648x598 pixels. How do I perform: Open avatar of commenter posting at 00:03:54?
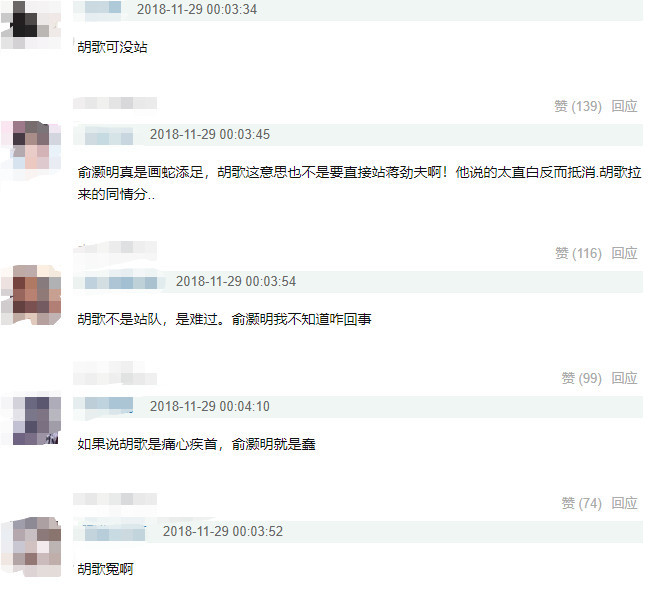[31, 295]
